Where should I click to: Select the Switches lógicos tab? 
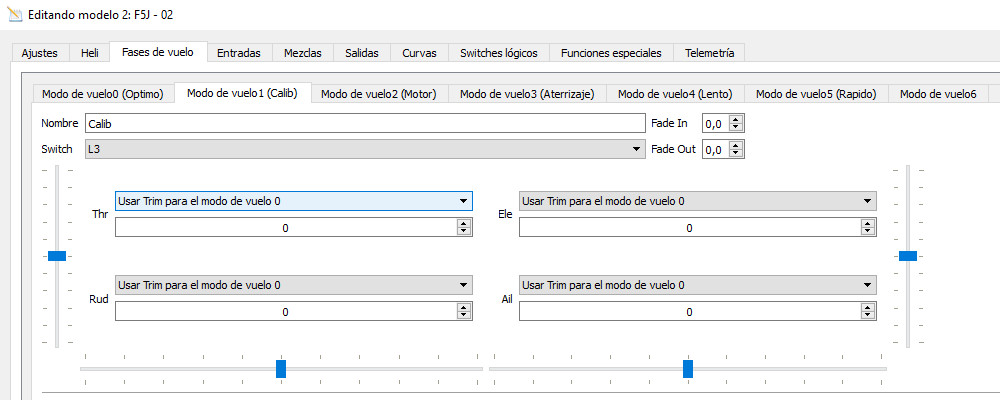point(498,52)
